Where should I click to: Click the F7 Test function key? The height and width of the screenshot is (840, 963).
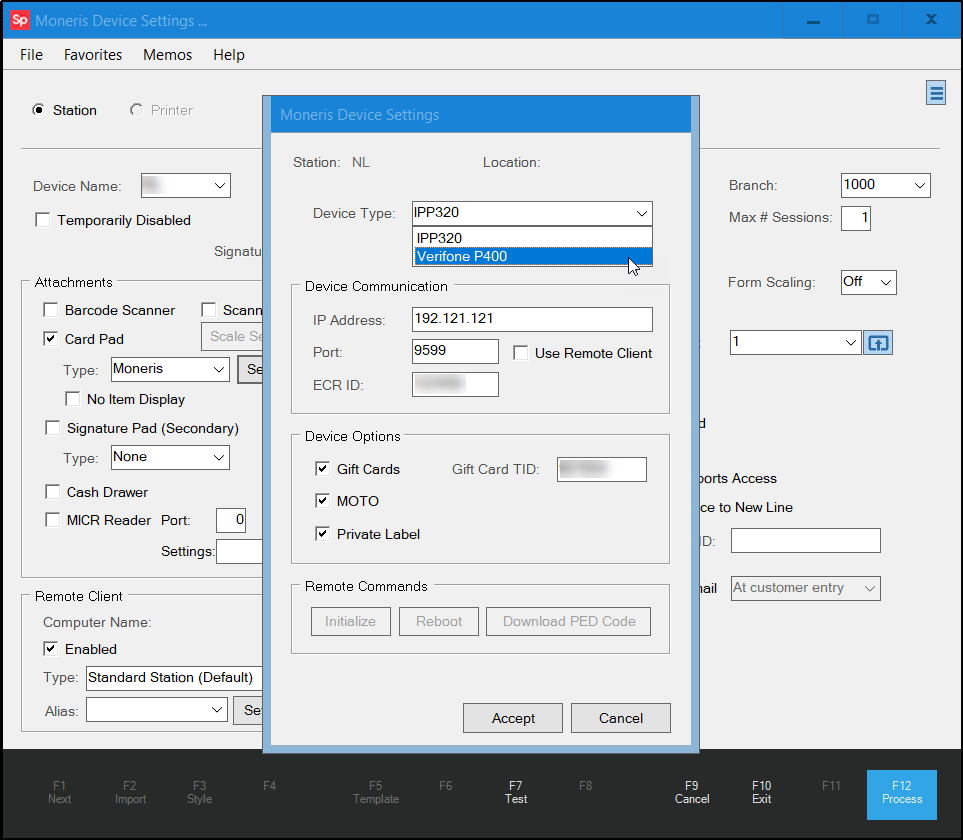pyautogui.click(x=516, y=792)
